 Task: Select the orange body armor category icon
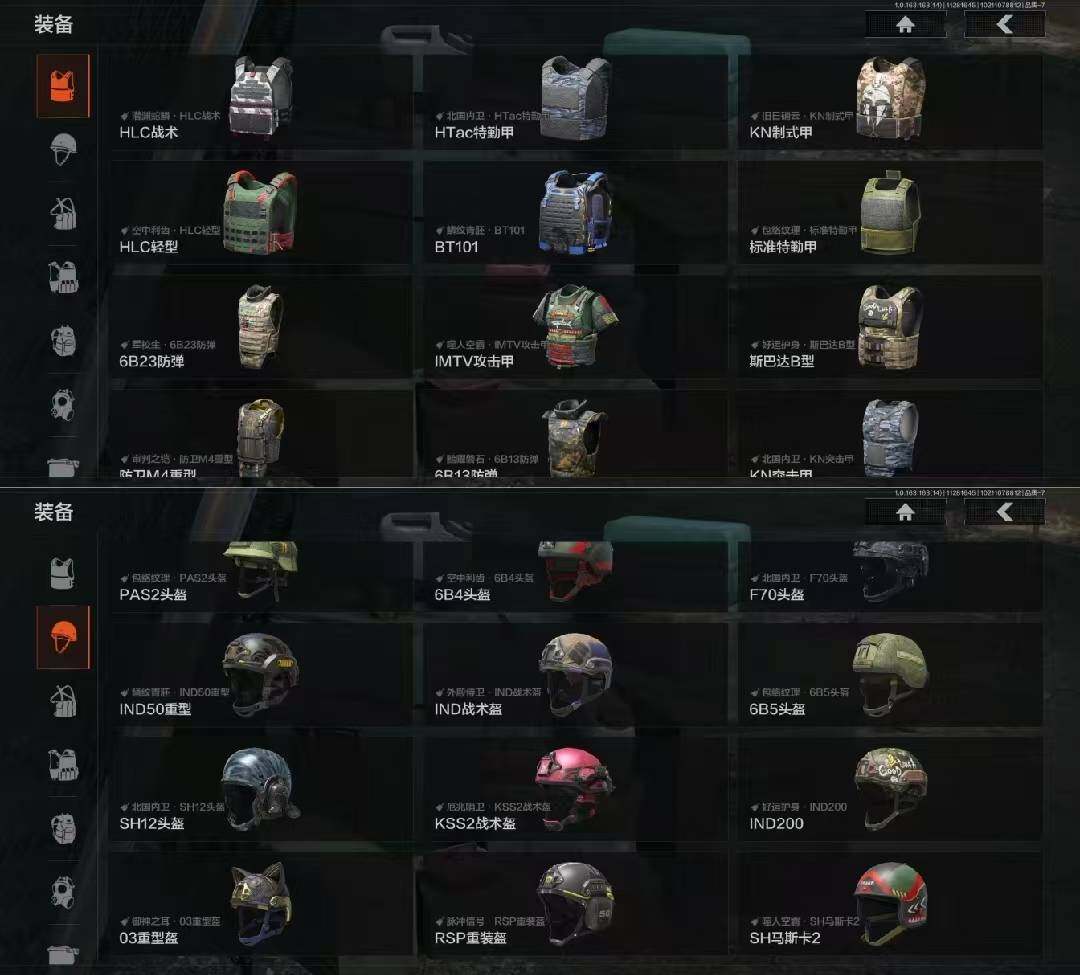pyautogui.click(x=63, y=85)
